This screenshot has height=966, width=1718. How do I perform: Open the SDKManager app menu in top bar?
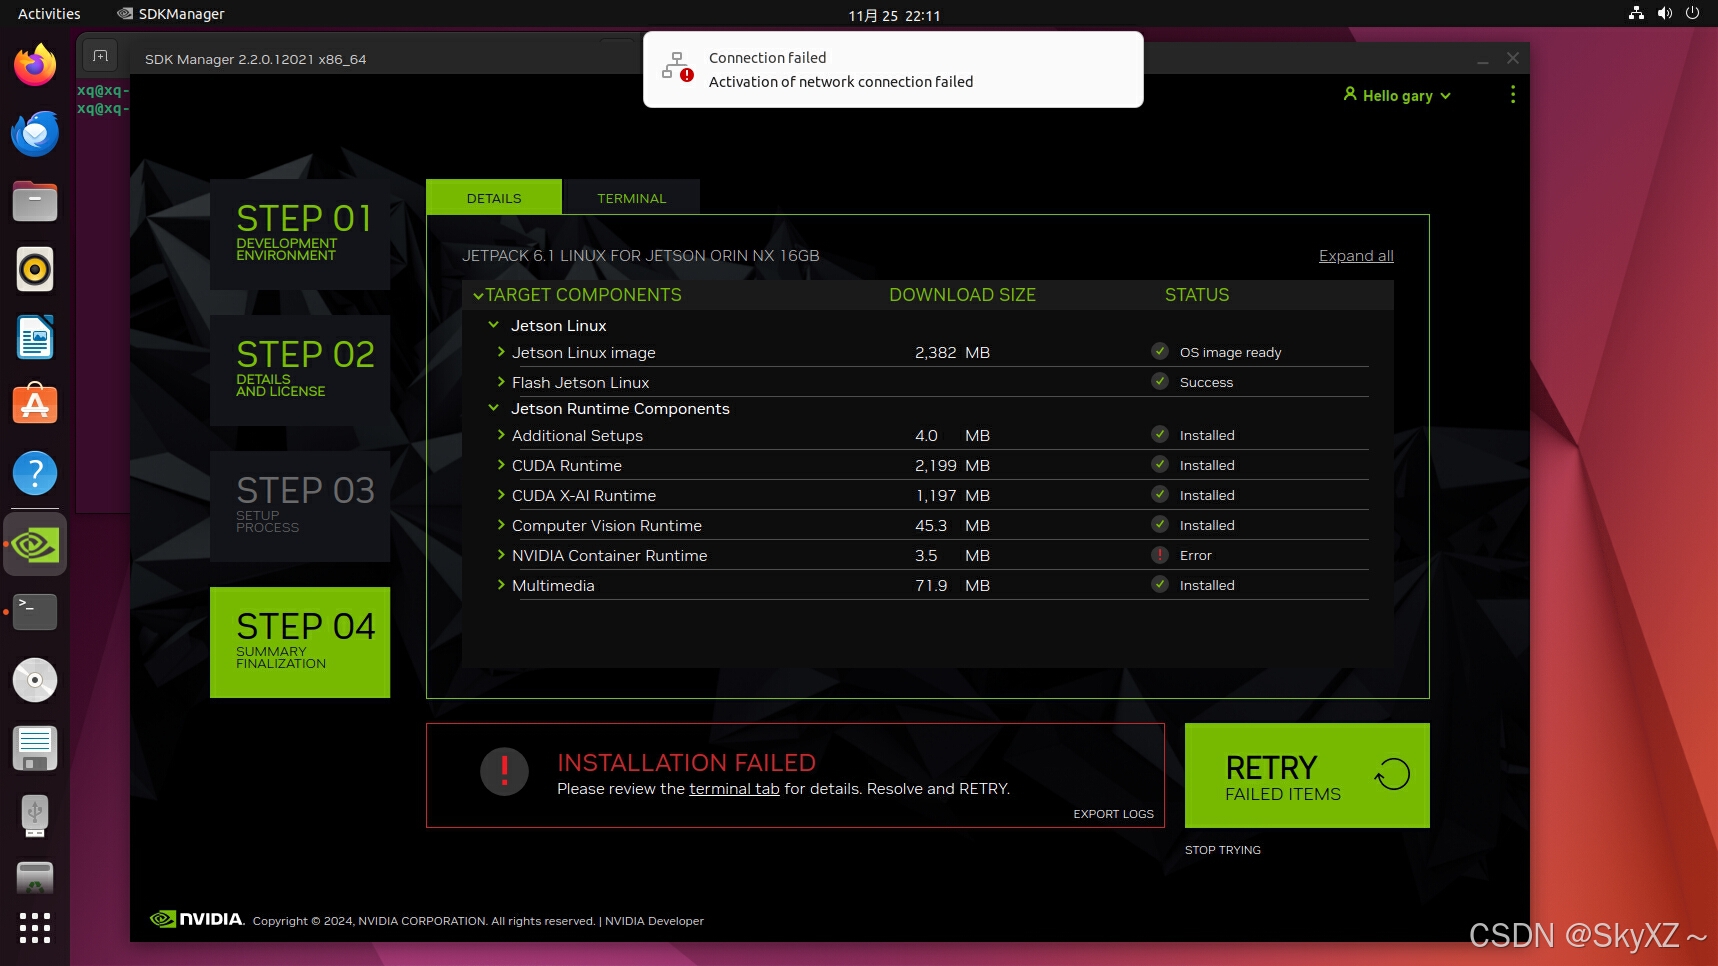point(170,14)
